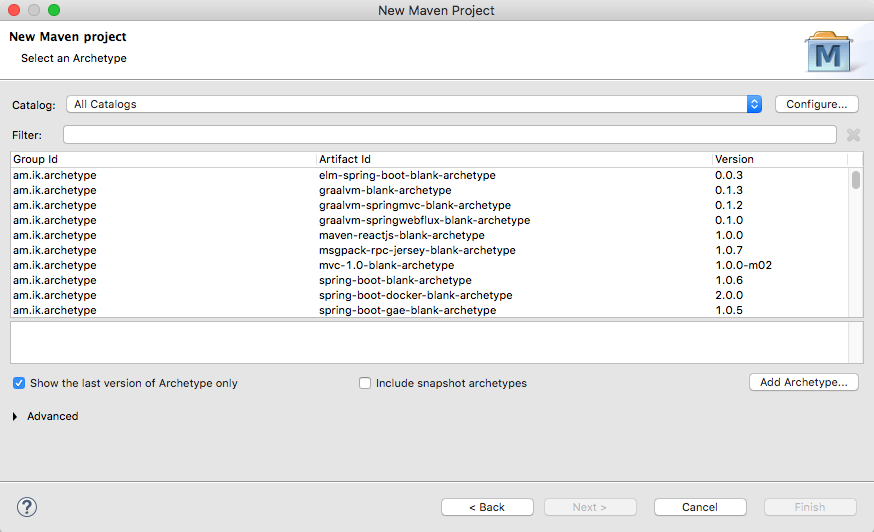
Task: Enable Include snapshot archetypes checkbox
Action: (x=365, y=383)
